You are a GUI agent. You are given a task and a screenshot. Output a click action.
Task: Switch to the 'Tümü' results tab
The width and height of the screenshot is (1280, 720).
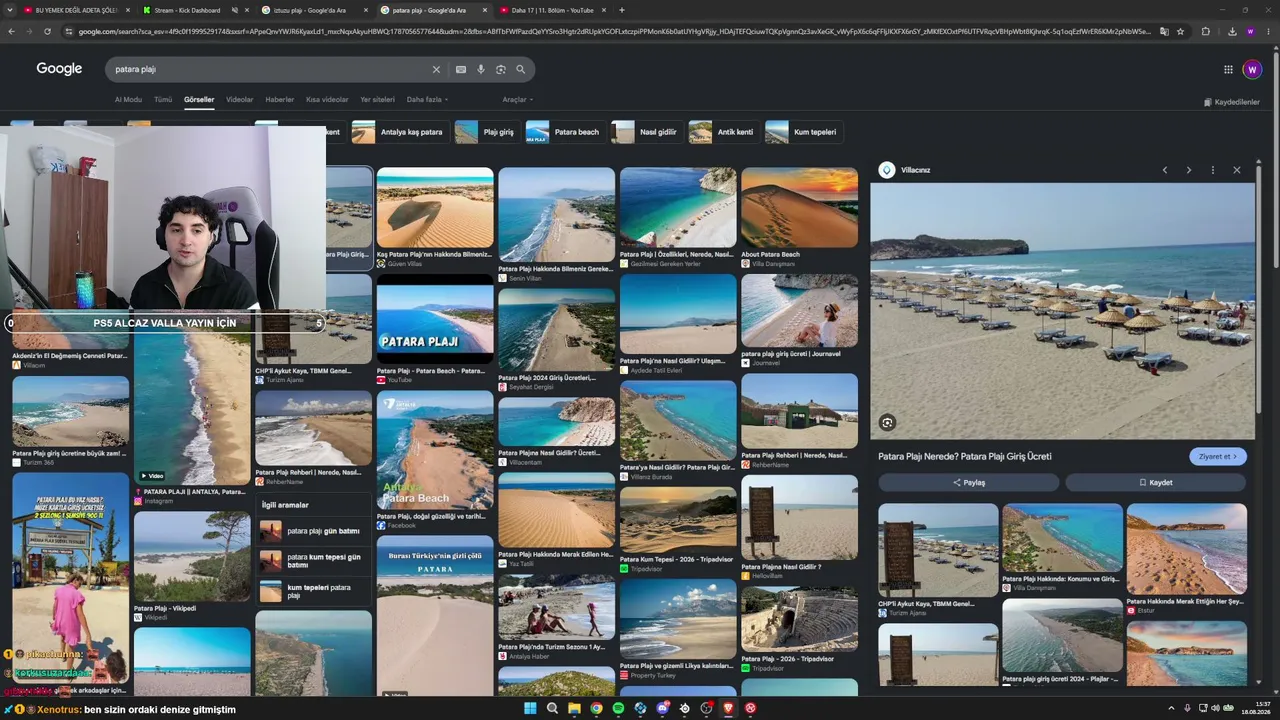pos(163,100)
